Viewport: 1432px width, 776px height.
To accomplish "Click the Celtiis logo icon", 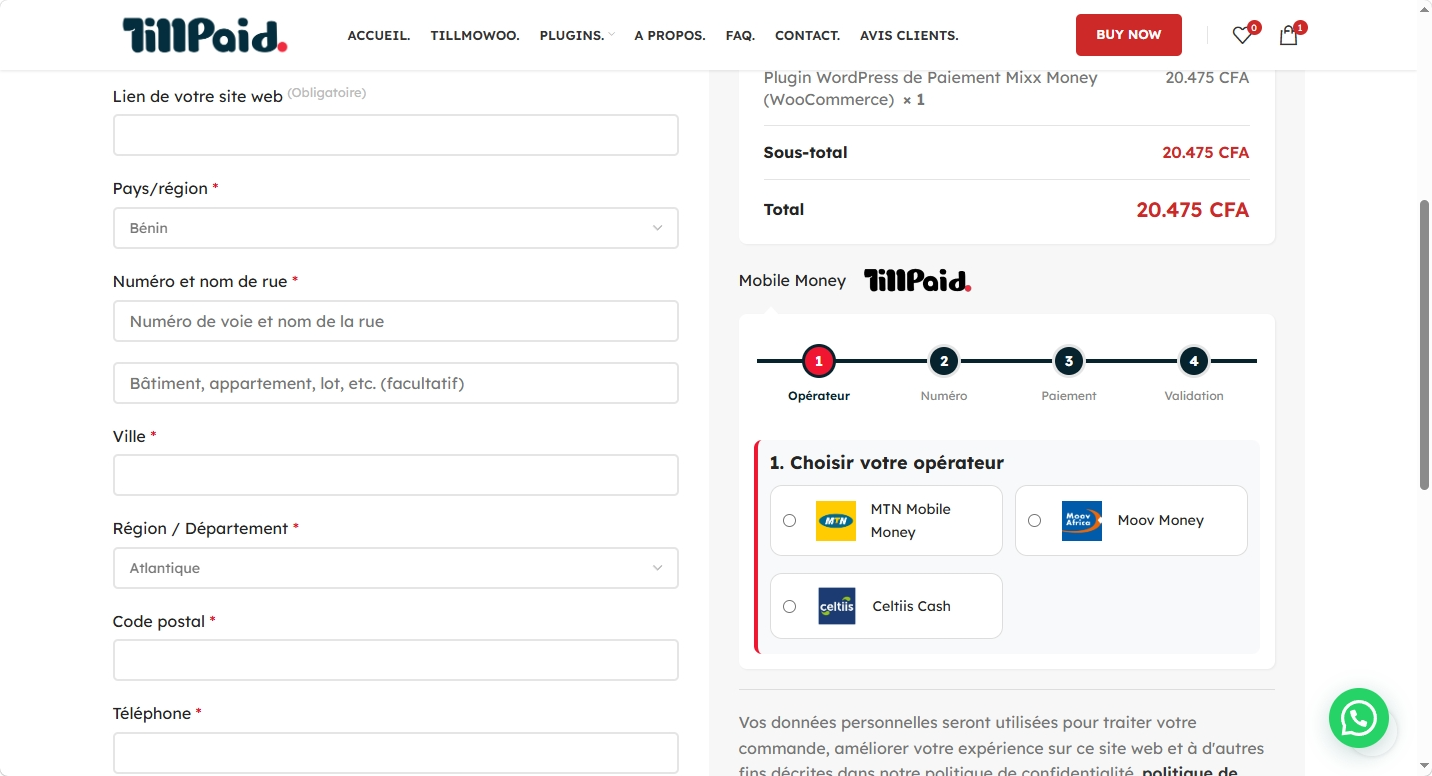I will pos(837,606).
